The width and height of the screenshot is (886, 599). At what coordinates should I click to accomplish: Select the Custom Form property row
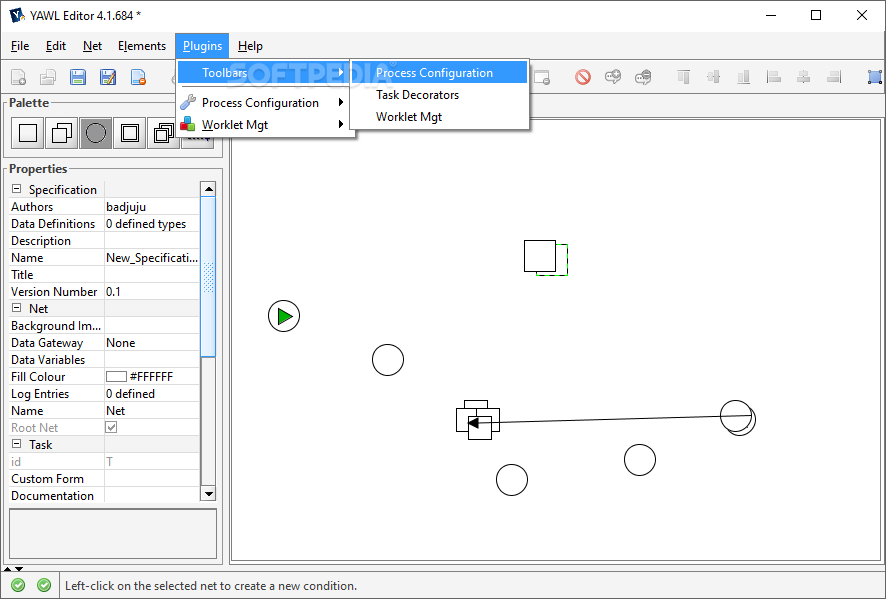[x=105, y=479]
